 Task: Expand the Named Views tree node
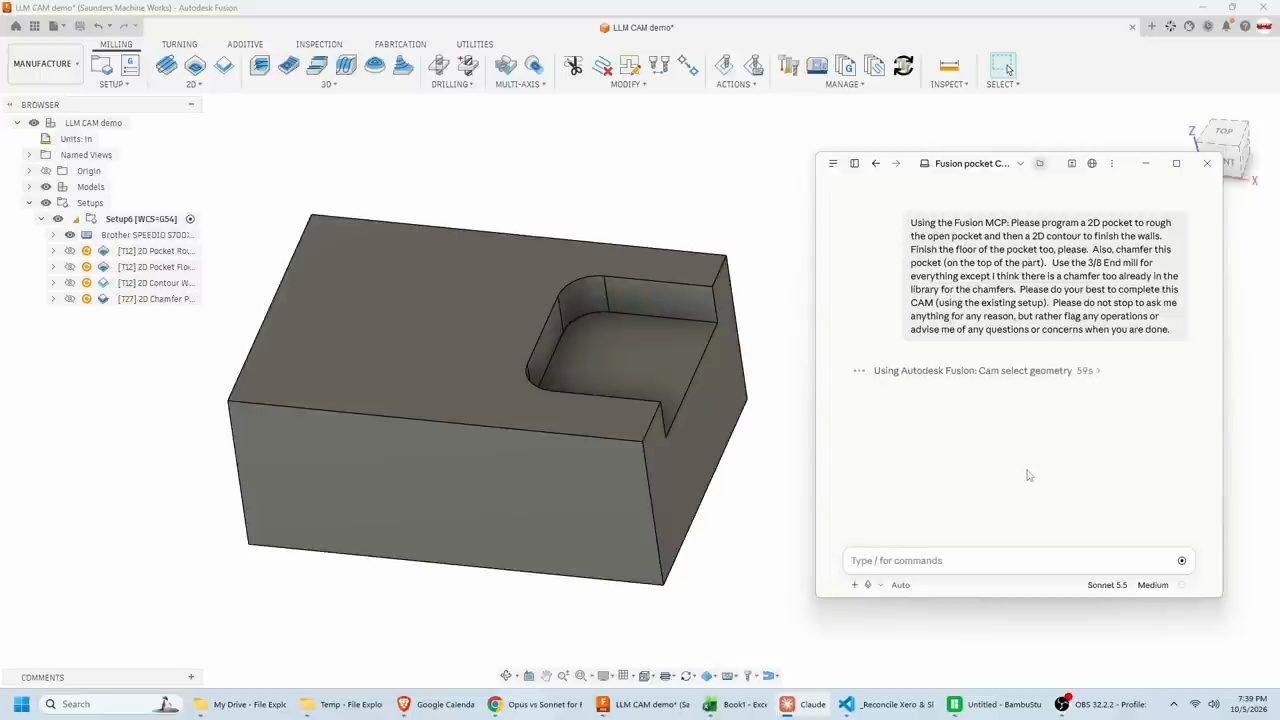(29, 155)
